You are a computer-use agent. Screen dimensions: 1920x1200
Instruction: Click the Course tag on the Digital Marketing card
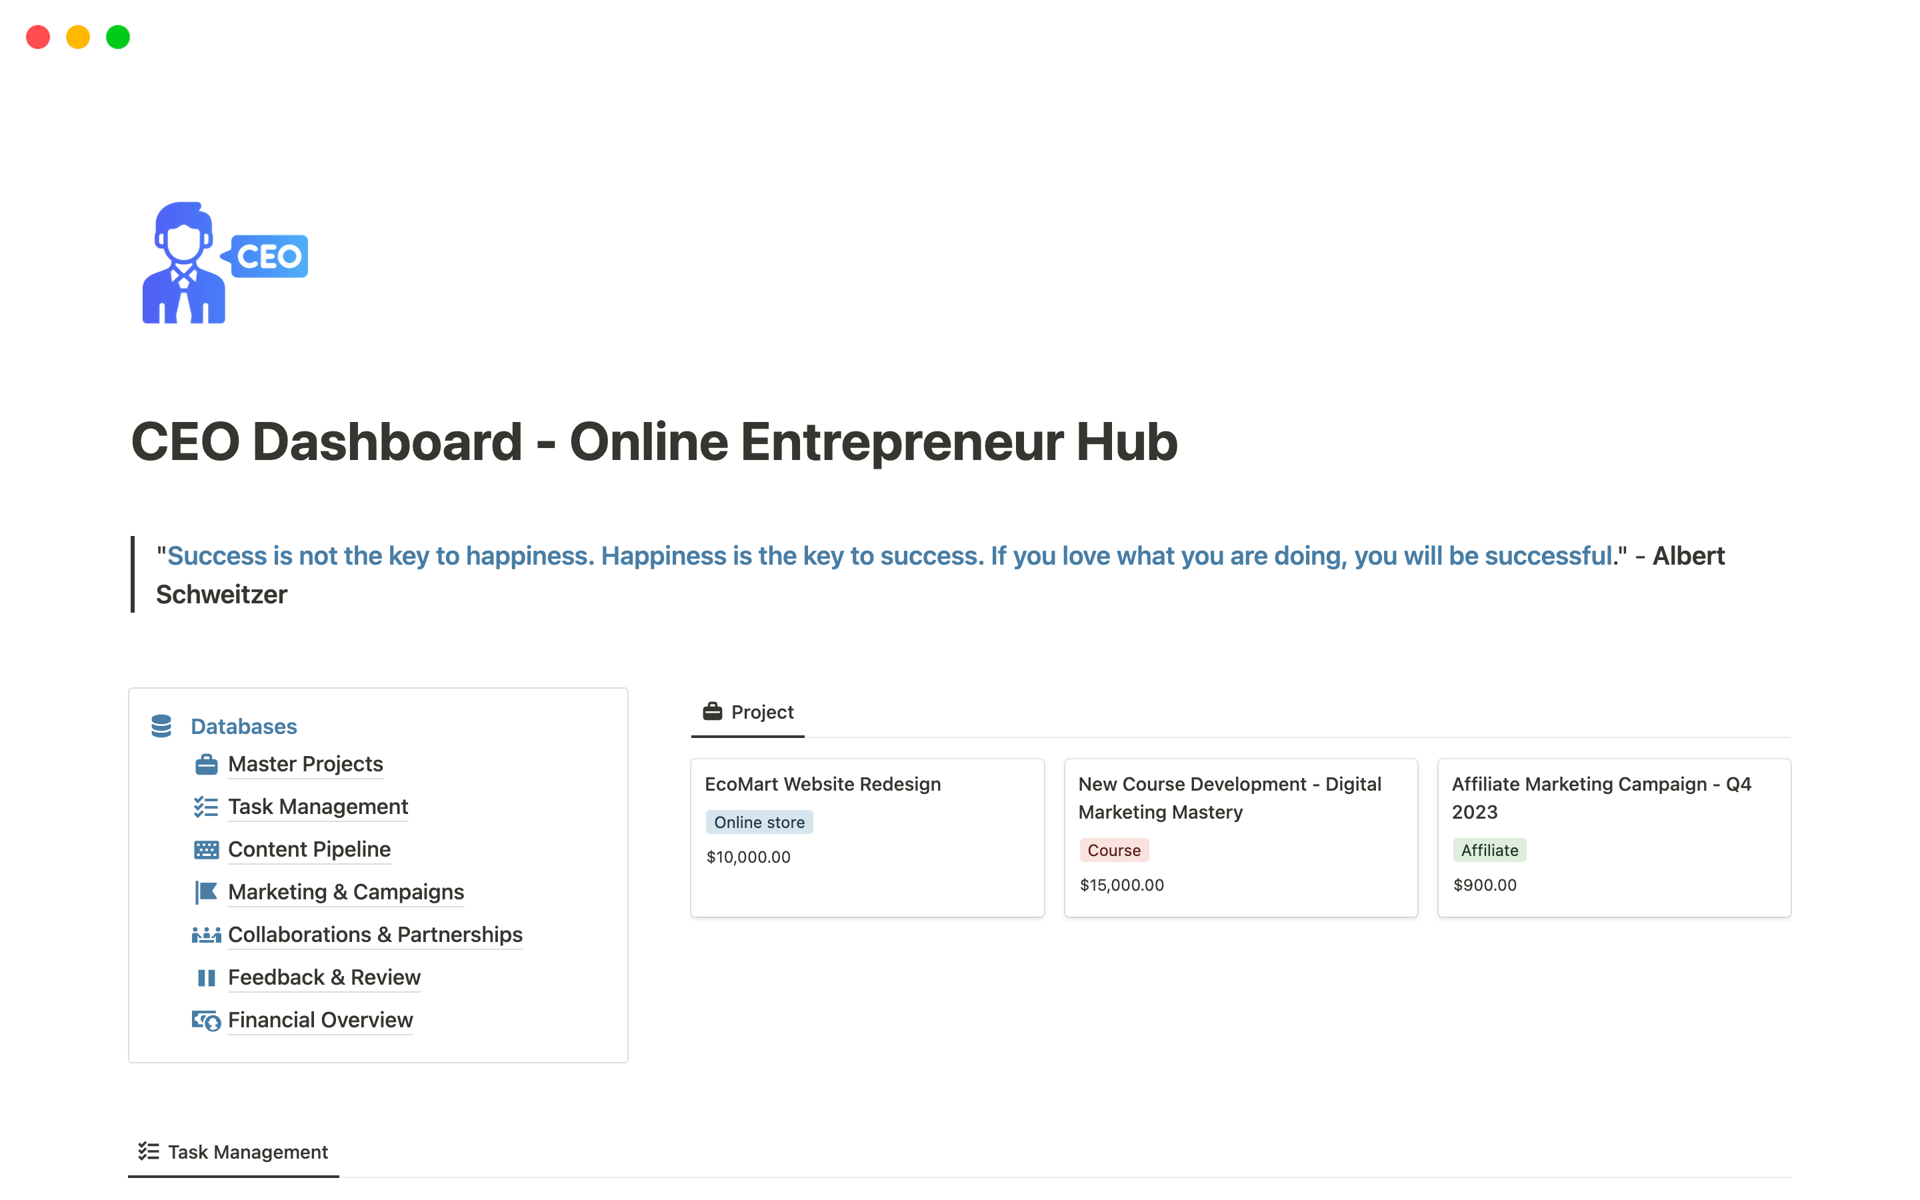[x=1113, y=850]
